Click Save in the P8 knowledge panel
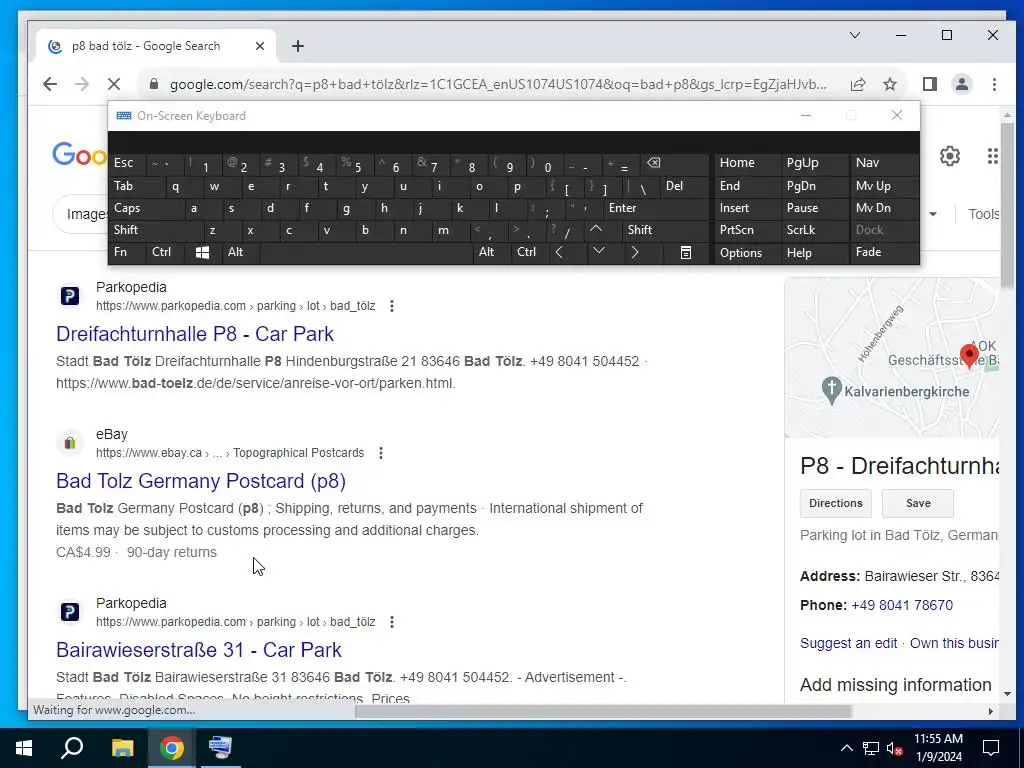Image resolution: width=1024 pixels, height=768 pixels. click(918, 503)
